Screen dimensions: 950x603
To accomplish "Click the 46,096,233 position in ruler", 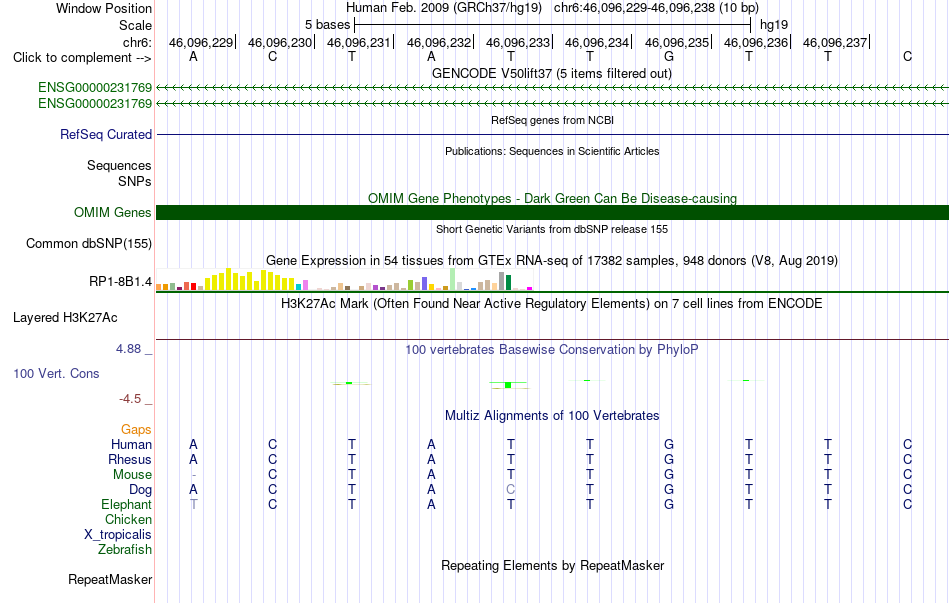I will (517, 42).
